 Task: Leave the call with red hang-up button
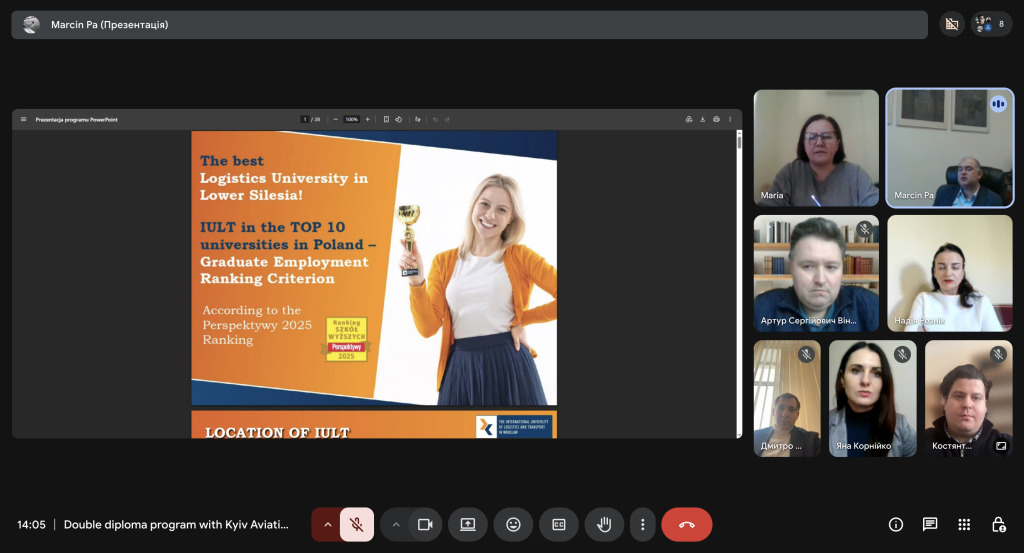(687, 524)
